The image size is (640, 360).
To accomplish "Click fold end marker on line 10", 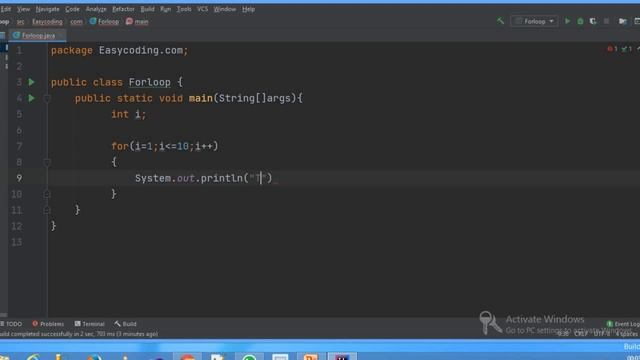I will tap(47, 194).
